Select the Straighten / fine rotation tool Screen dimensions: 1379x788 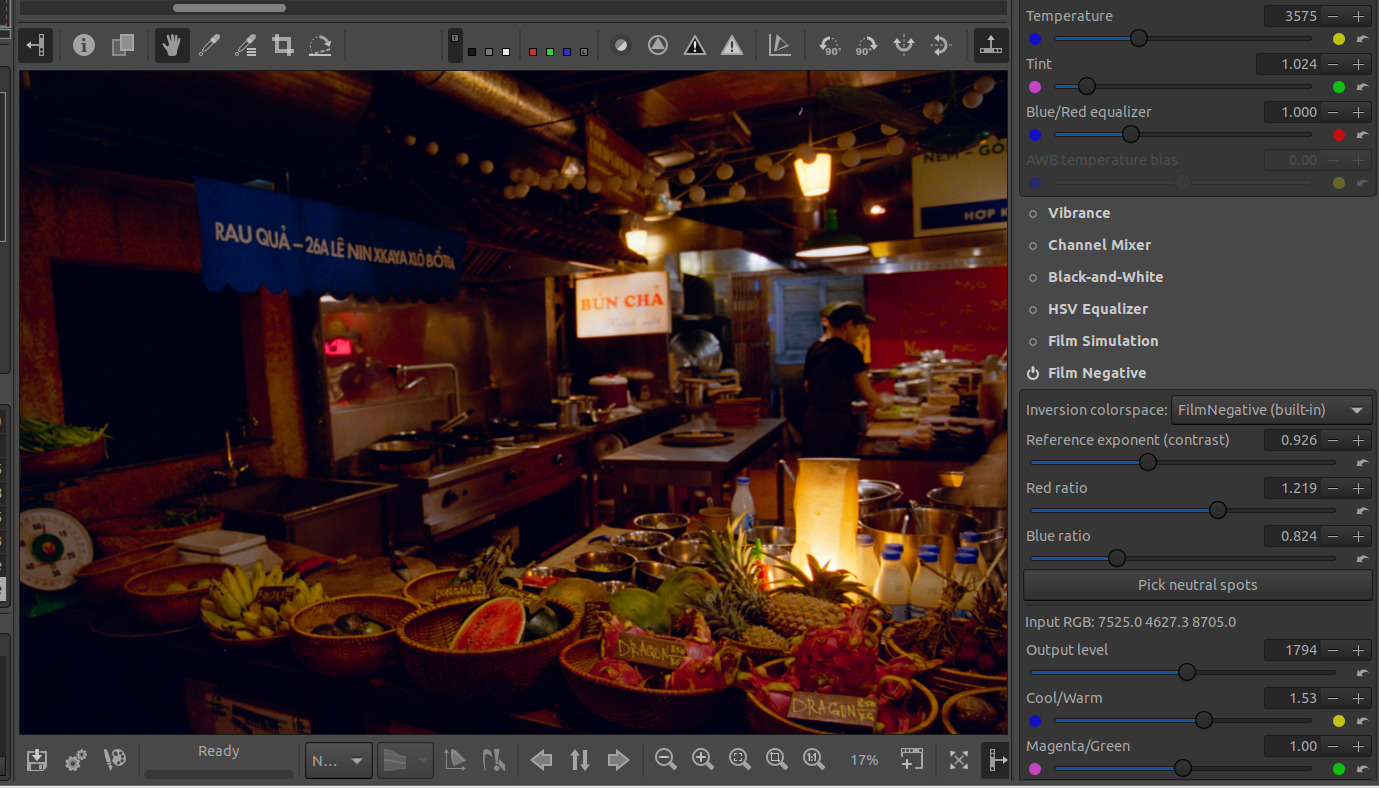point(320,45)
